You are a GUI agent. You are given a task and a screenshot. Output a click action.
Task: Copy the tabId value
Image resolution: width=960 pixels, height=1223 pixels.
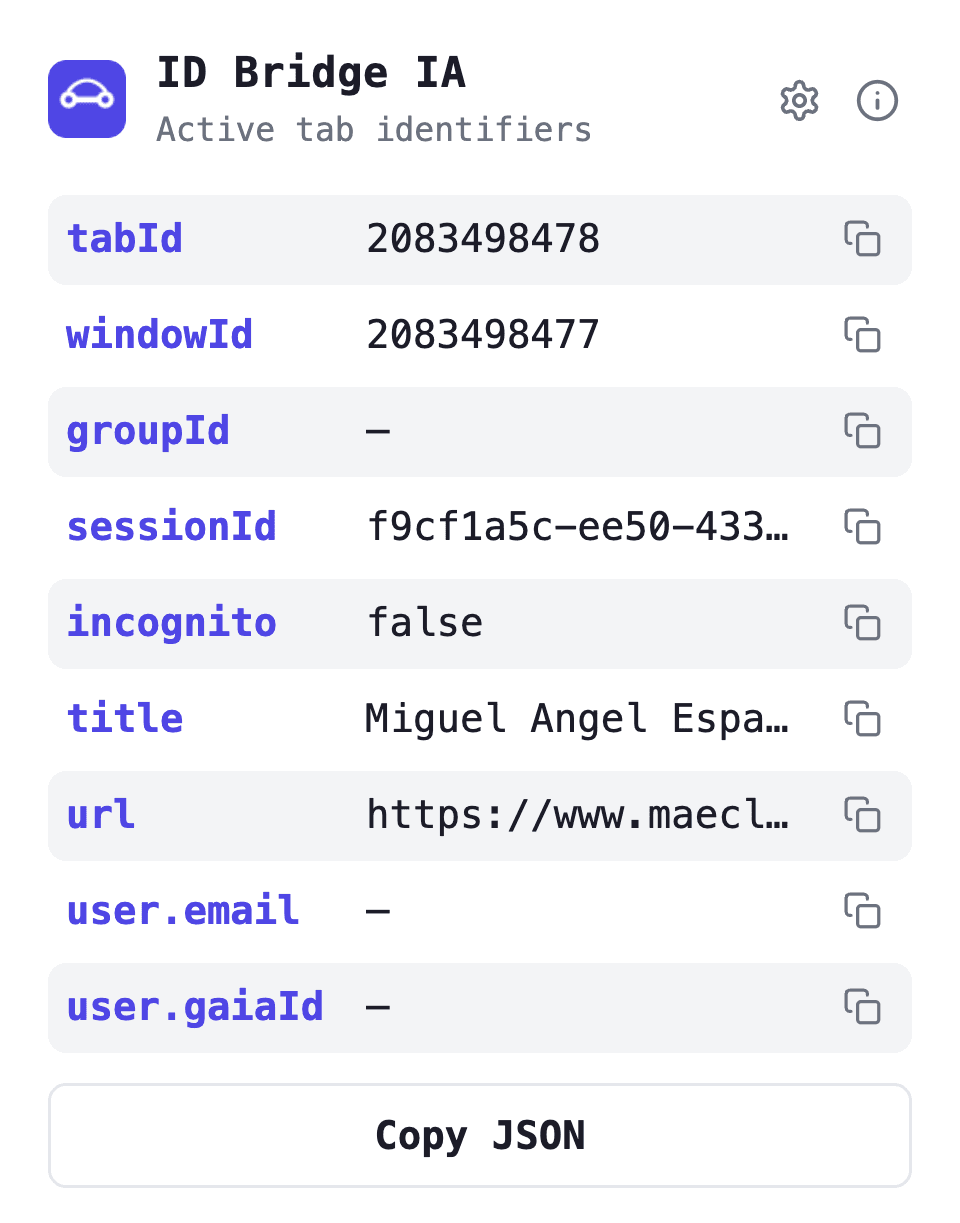(x=862, y=239)
